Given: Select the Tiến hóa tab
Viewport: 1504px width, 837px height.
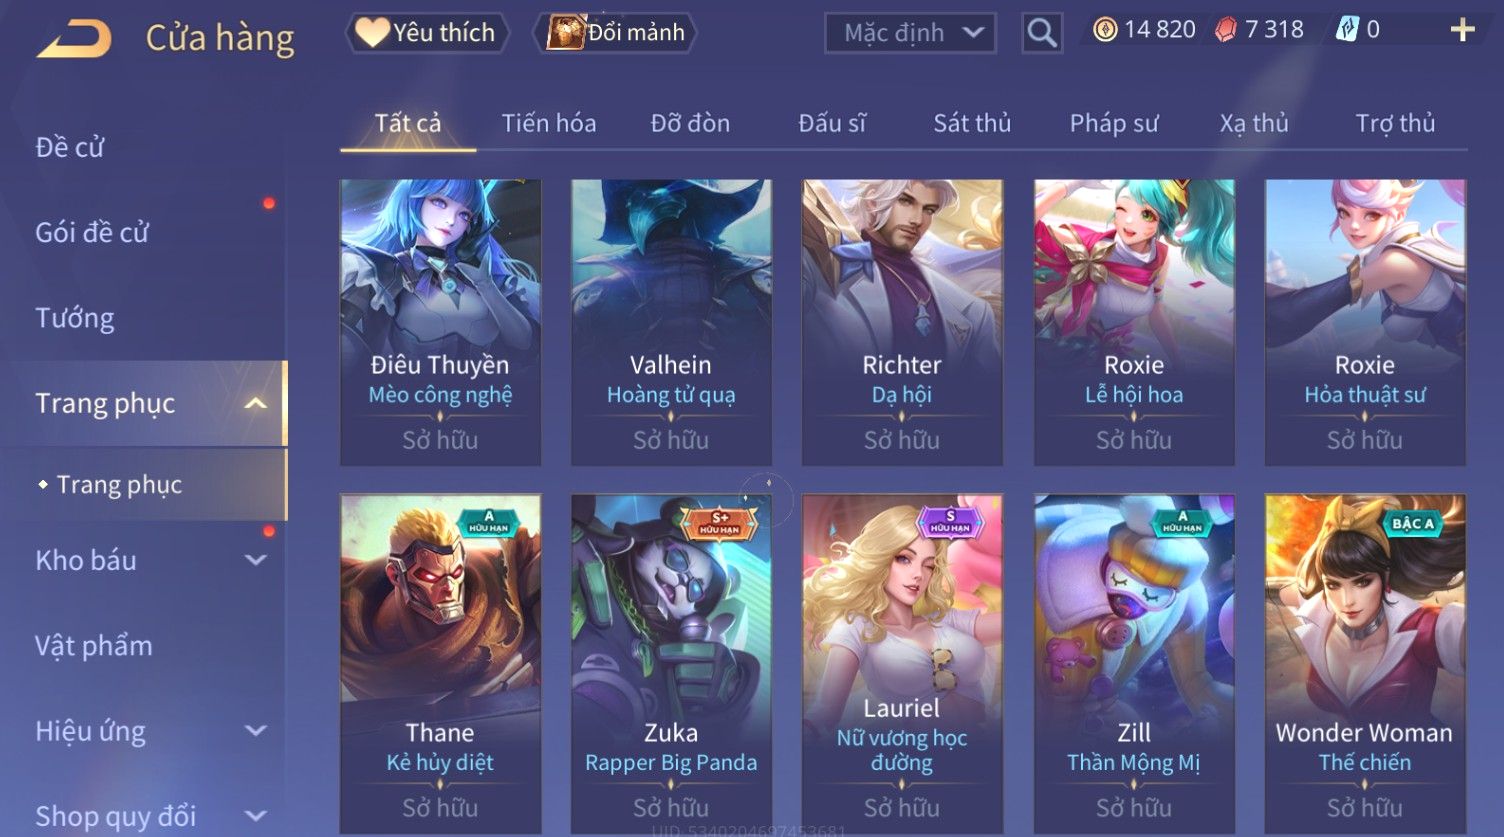Looking at the screenshot, I should coord(549,123).
